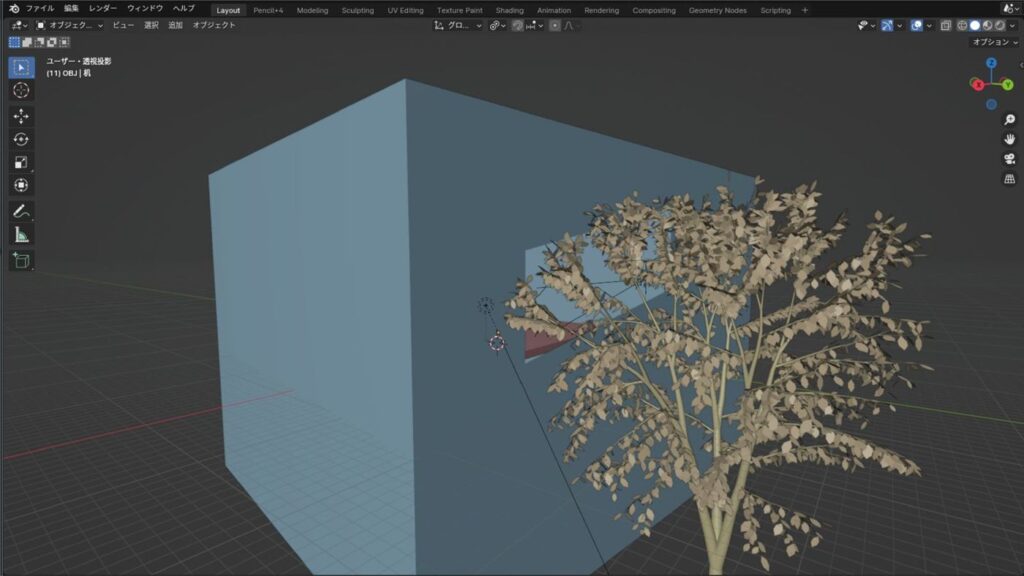The image size is (1024, 576).
Task: Open the viewport shading options arrow
Action: [1013, 25]
